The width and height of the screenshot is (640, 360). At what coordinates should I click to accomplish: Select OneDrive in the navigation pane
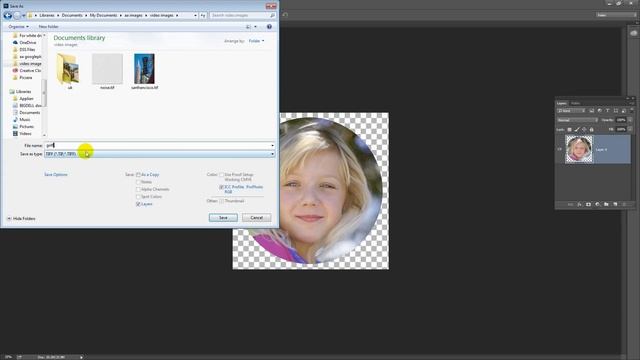pyautogui.click(x=27, y=42)
